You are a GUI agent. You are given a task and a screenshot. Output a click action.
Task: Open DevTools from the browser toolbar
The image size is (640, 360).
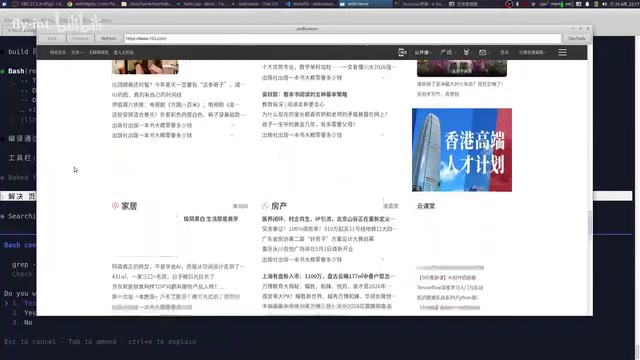click(577, 38)
